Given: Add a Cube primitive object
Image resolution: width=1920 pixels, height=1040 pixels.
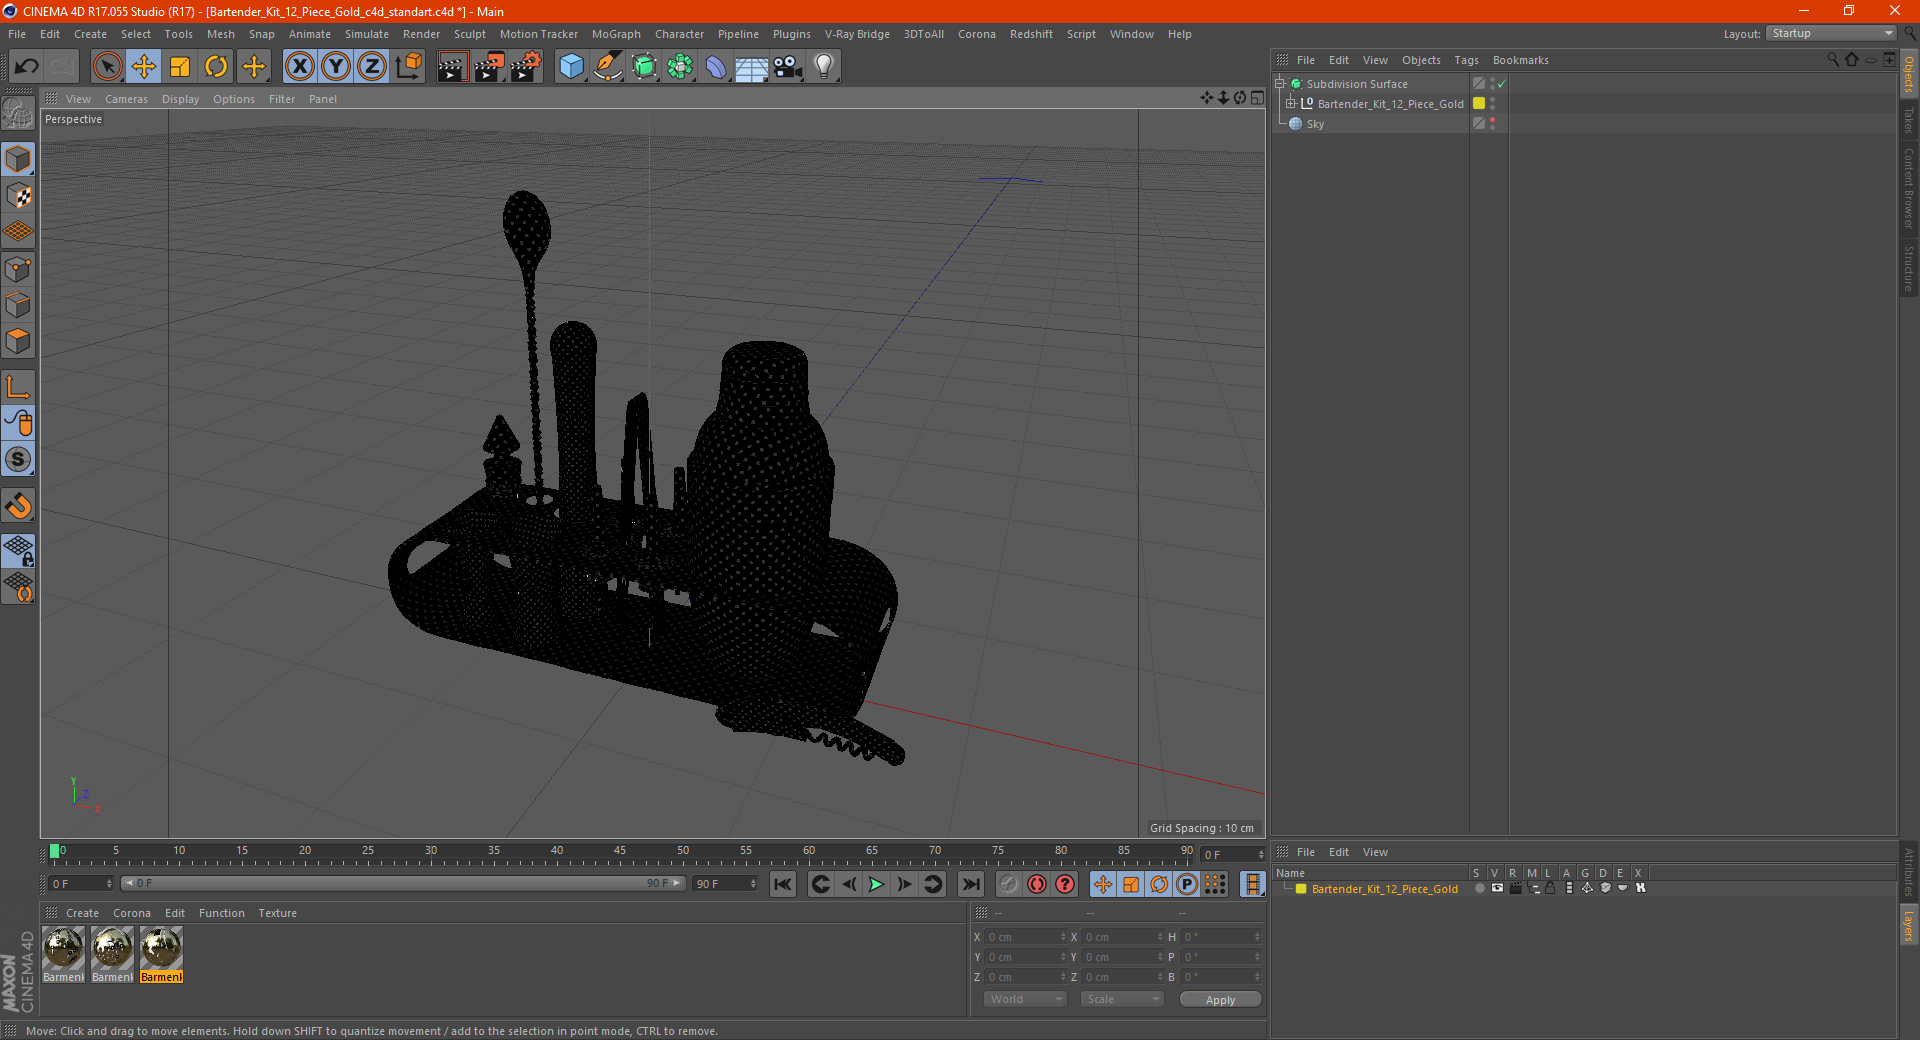Looking at the screenshot, I should tap(571, 67).
